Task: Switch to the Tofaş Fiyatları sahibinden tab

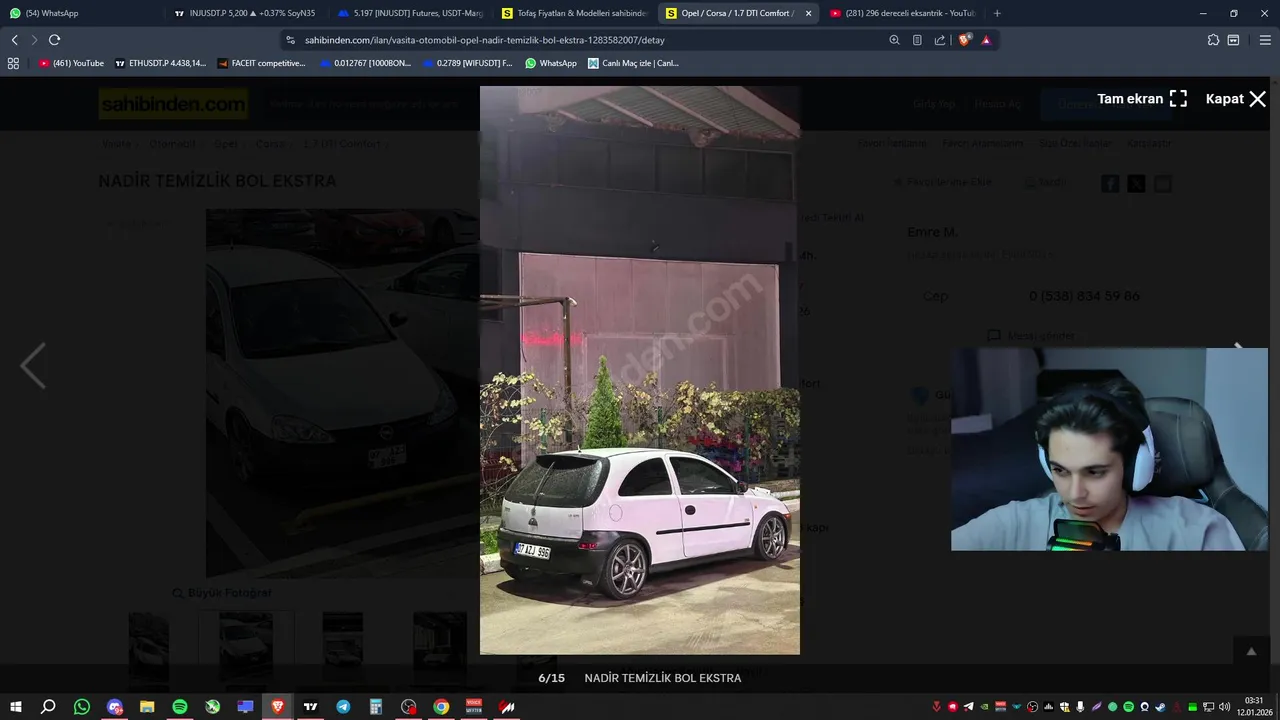Action: tap(574, 13)
